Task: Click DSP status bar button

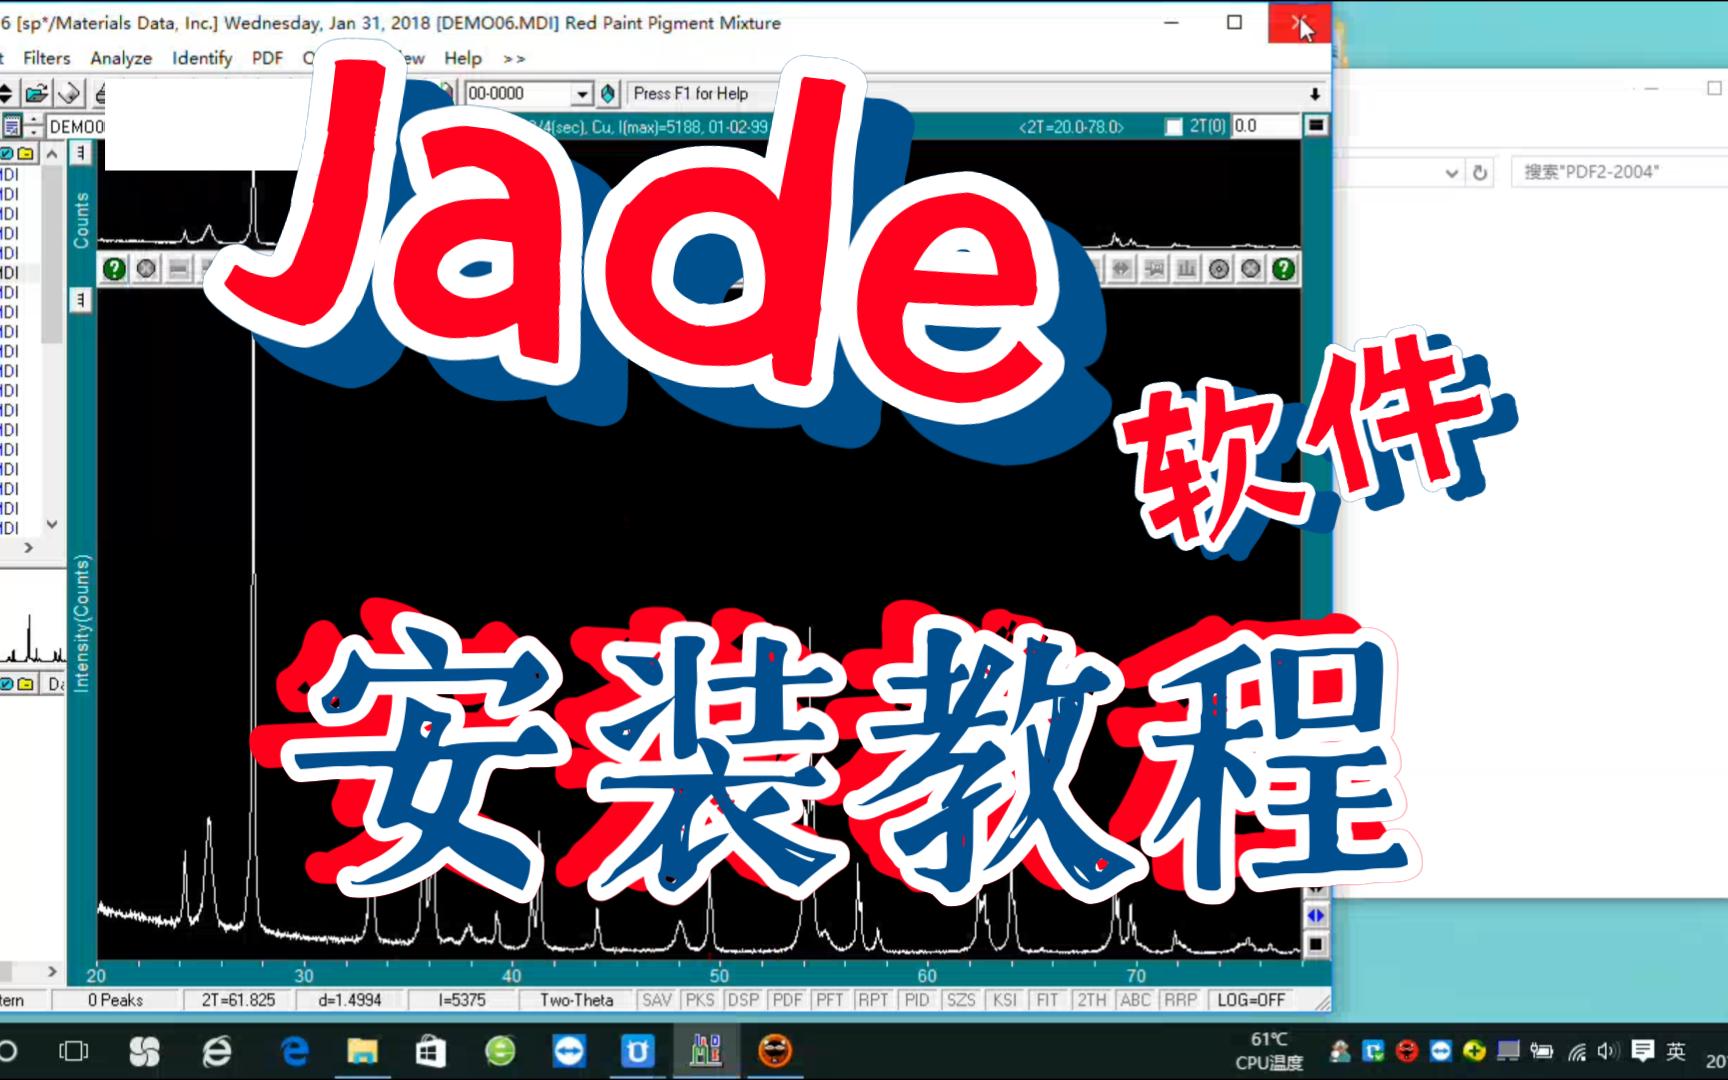Action: 743,1000
